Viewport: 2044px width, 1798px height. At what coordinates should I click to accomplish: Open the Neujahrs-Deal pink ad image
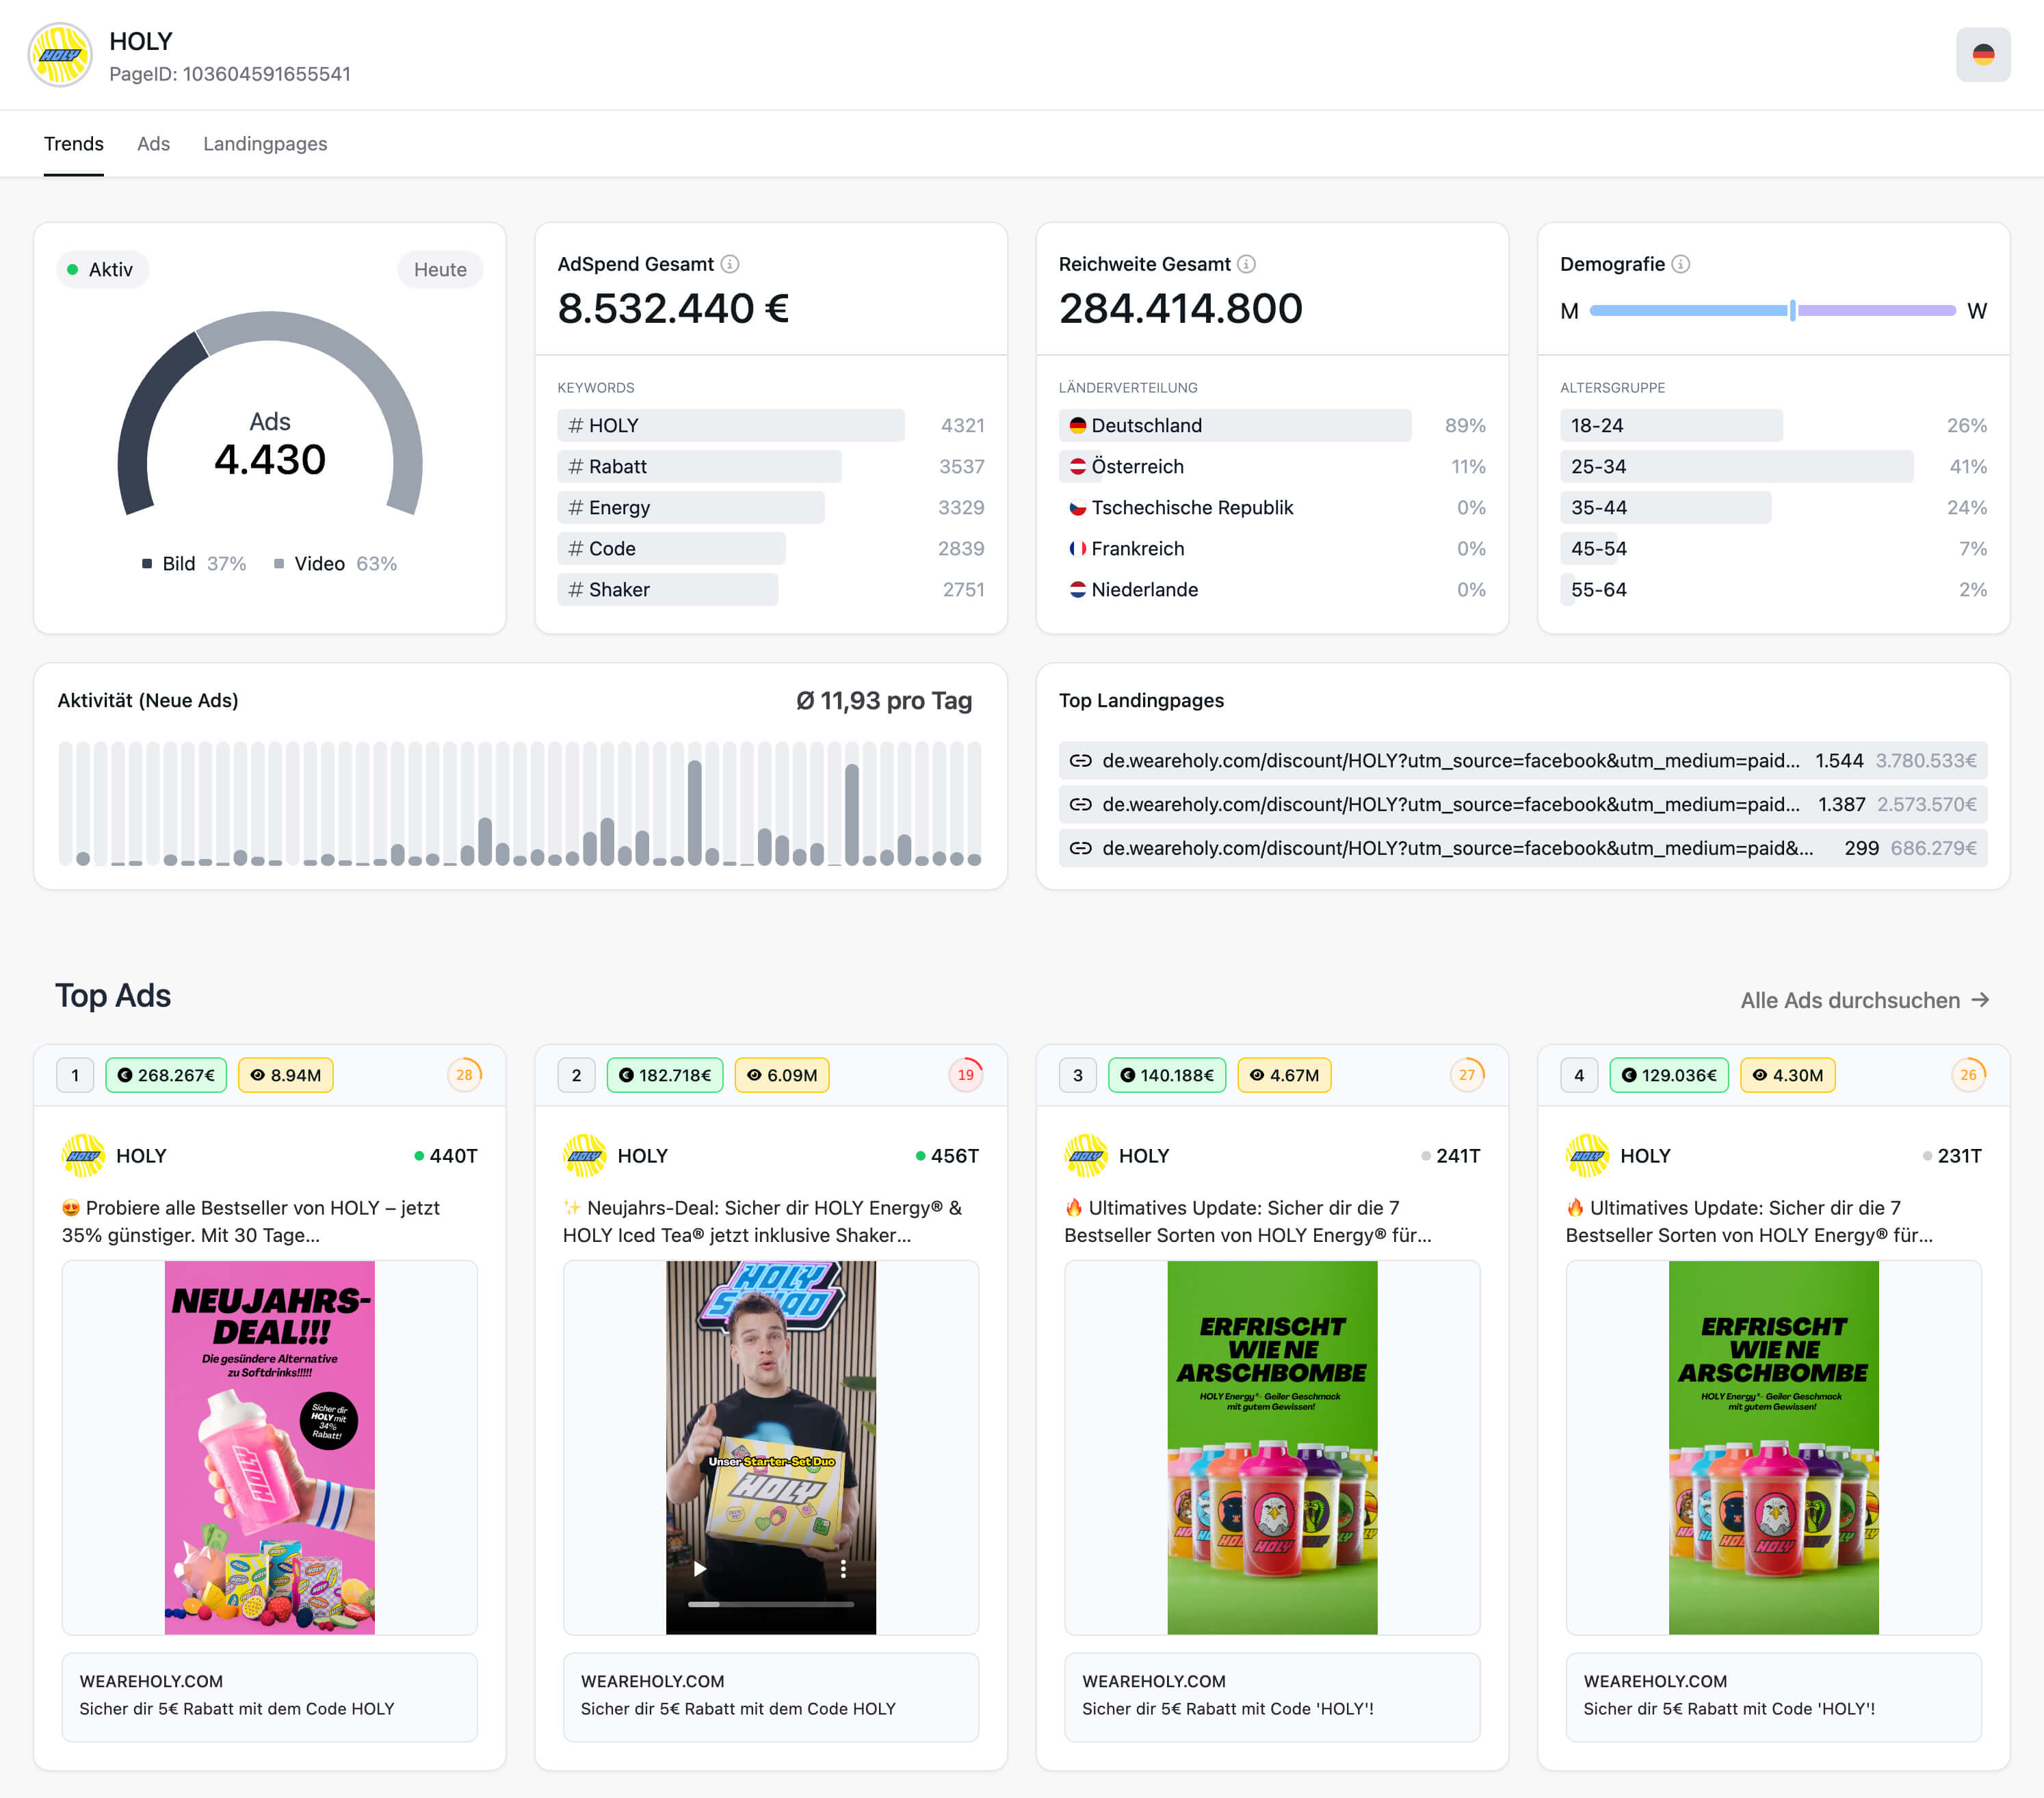coord(270,1447)
